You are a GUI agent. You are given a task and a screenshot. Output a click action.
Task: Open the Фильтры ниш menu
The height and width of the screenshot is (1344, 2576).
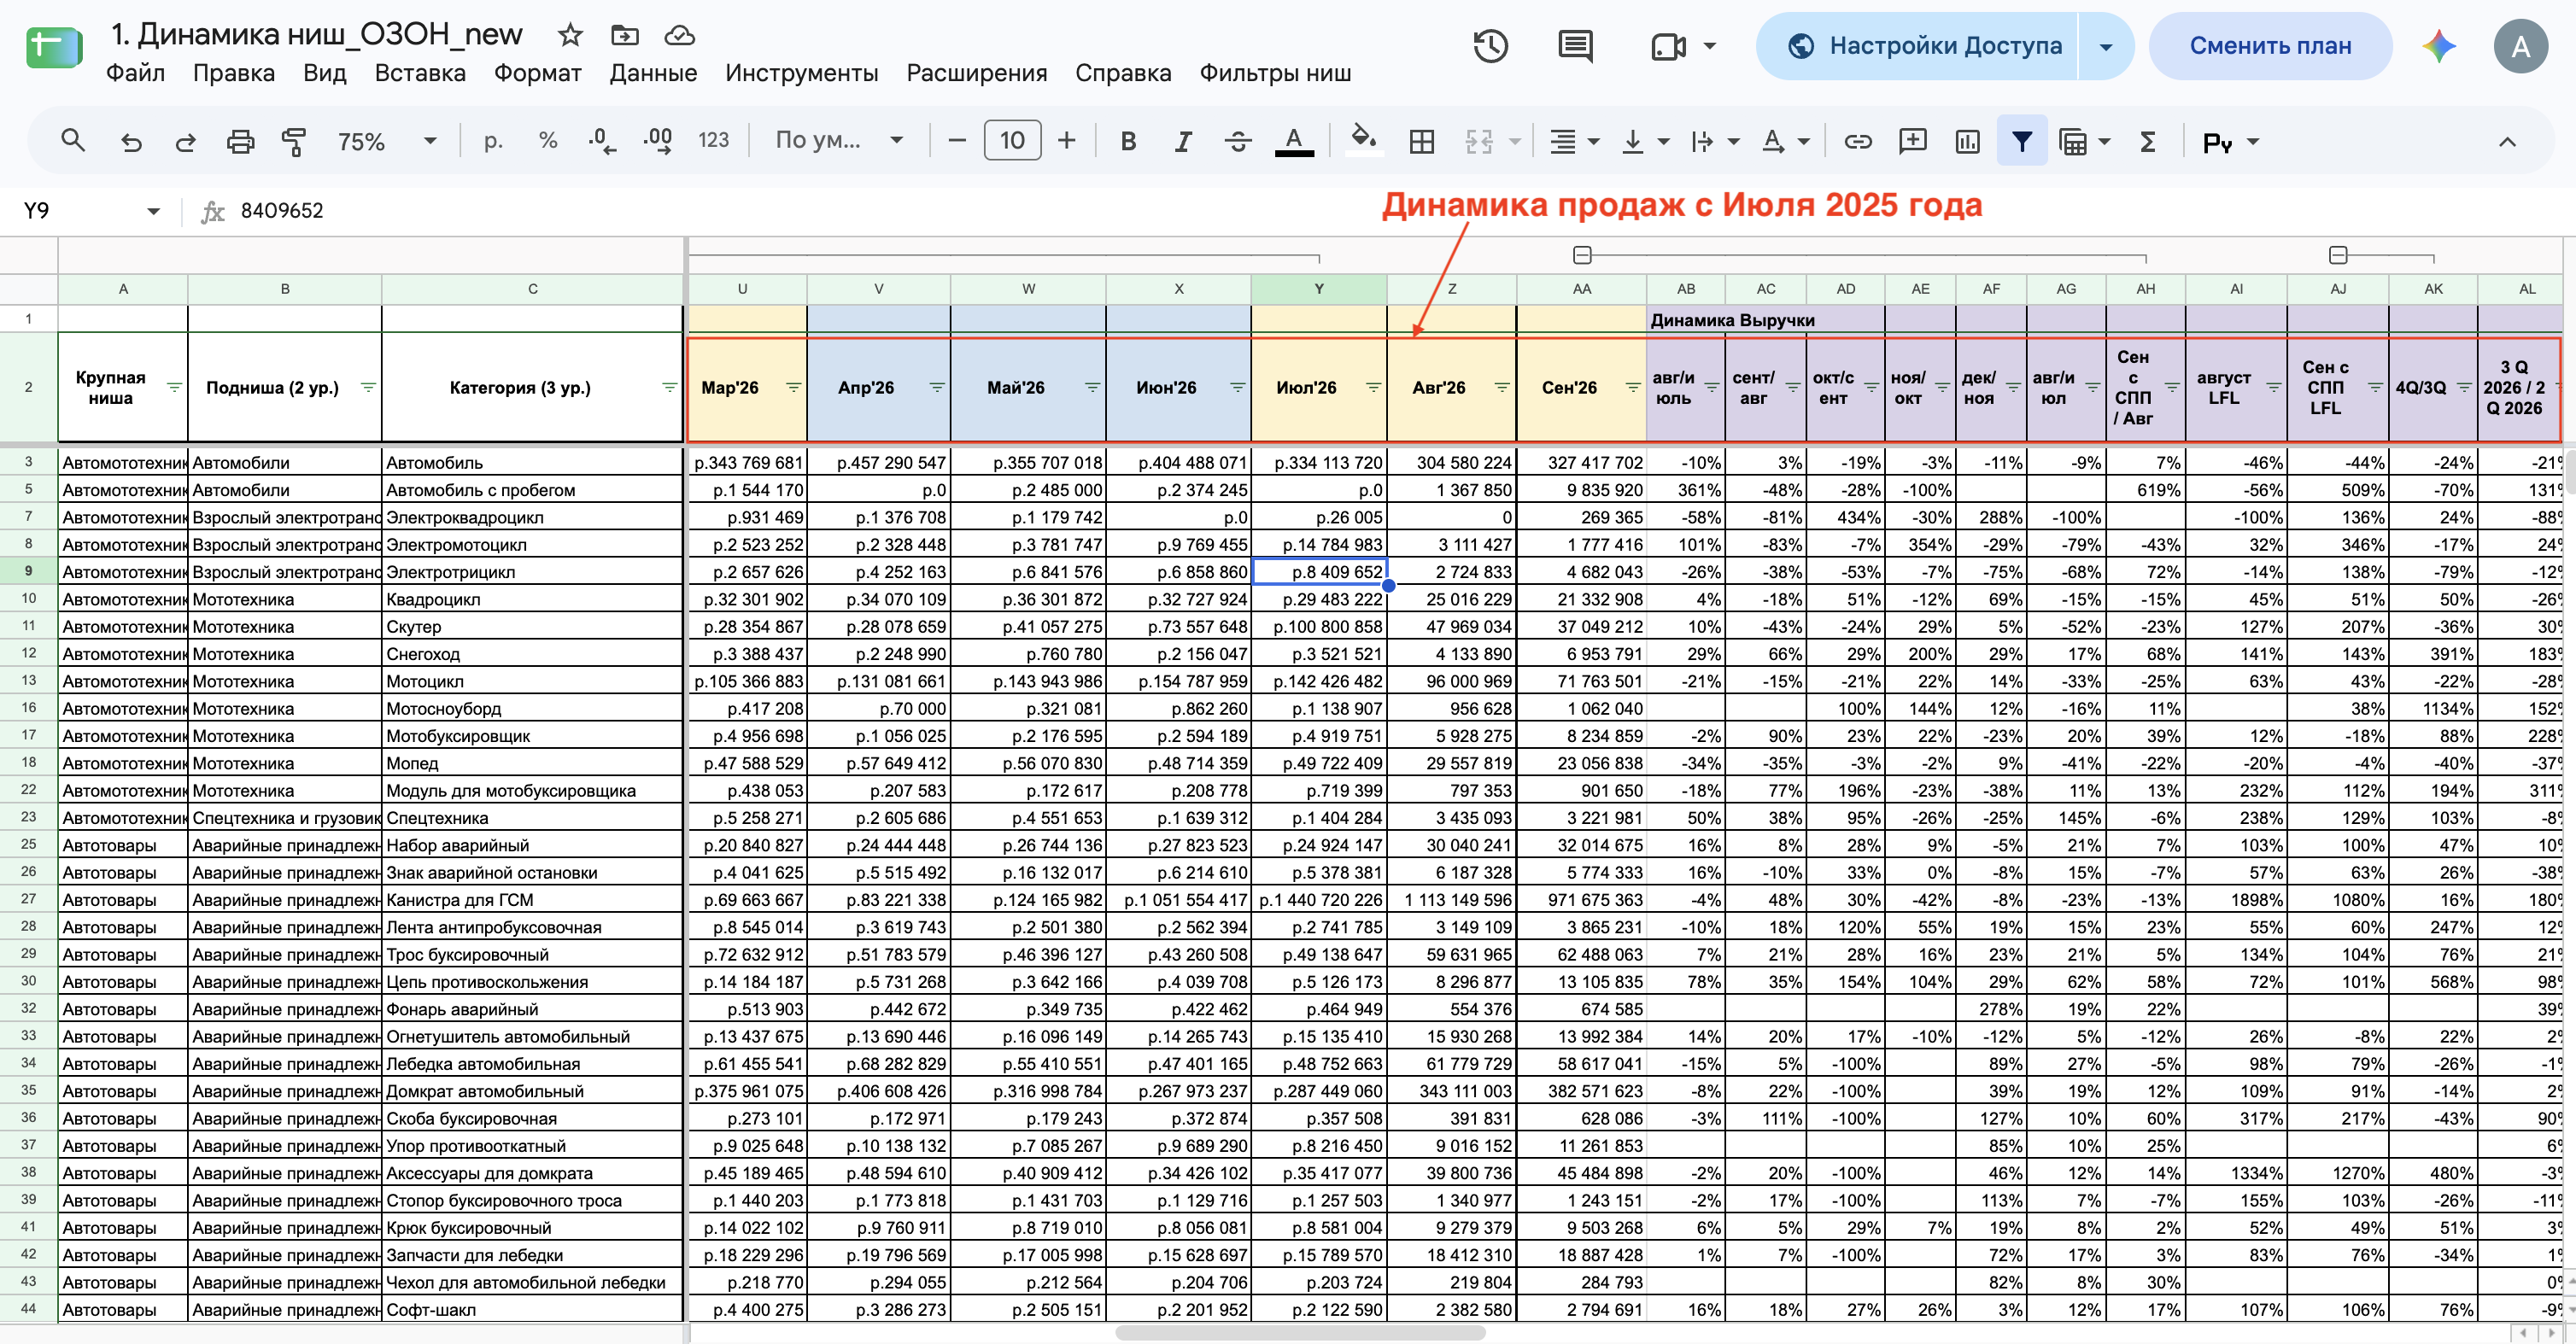(x=1275, y=73)
